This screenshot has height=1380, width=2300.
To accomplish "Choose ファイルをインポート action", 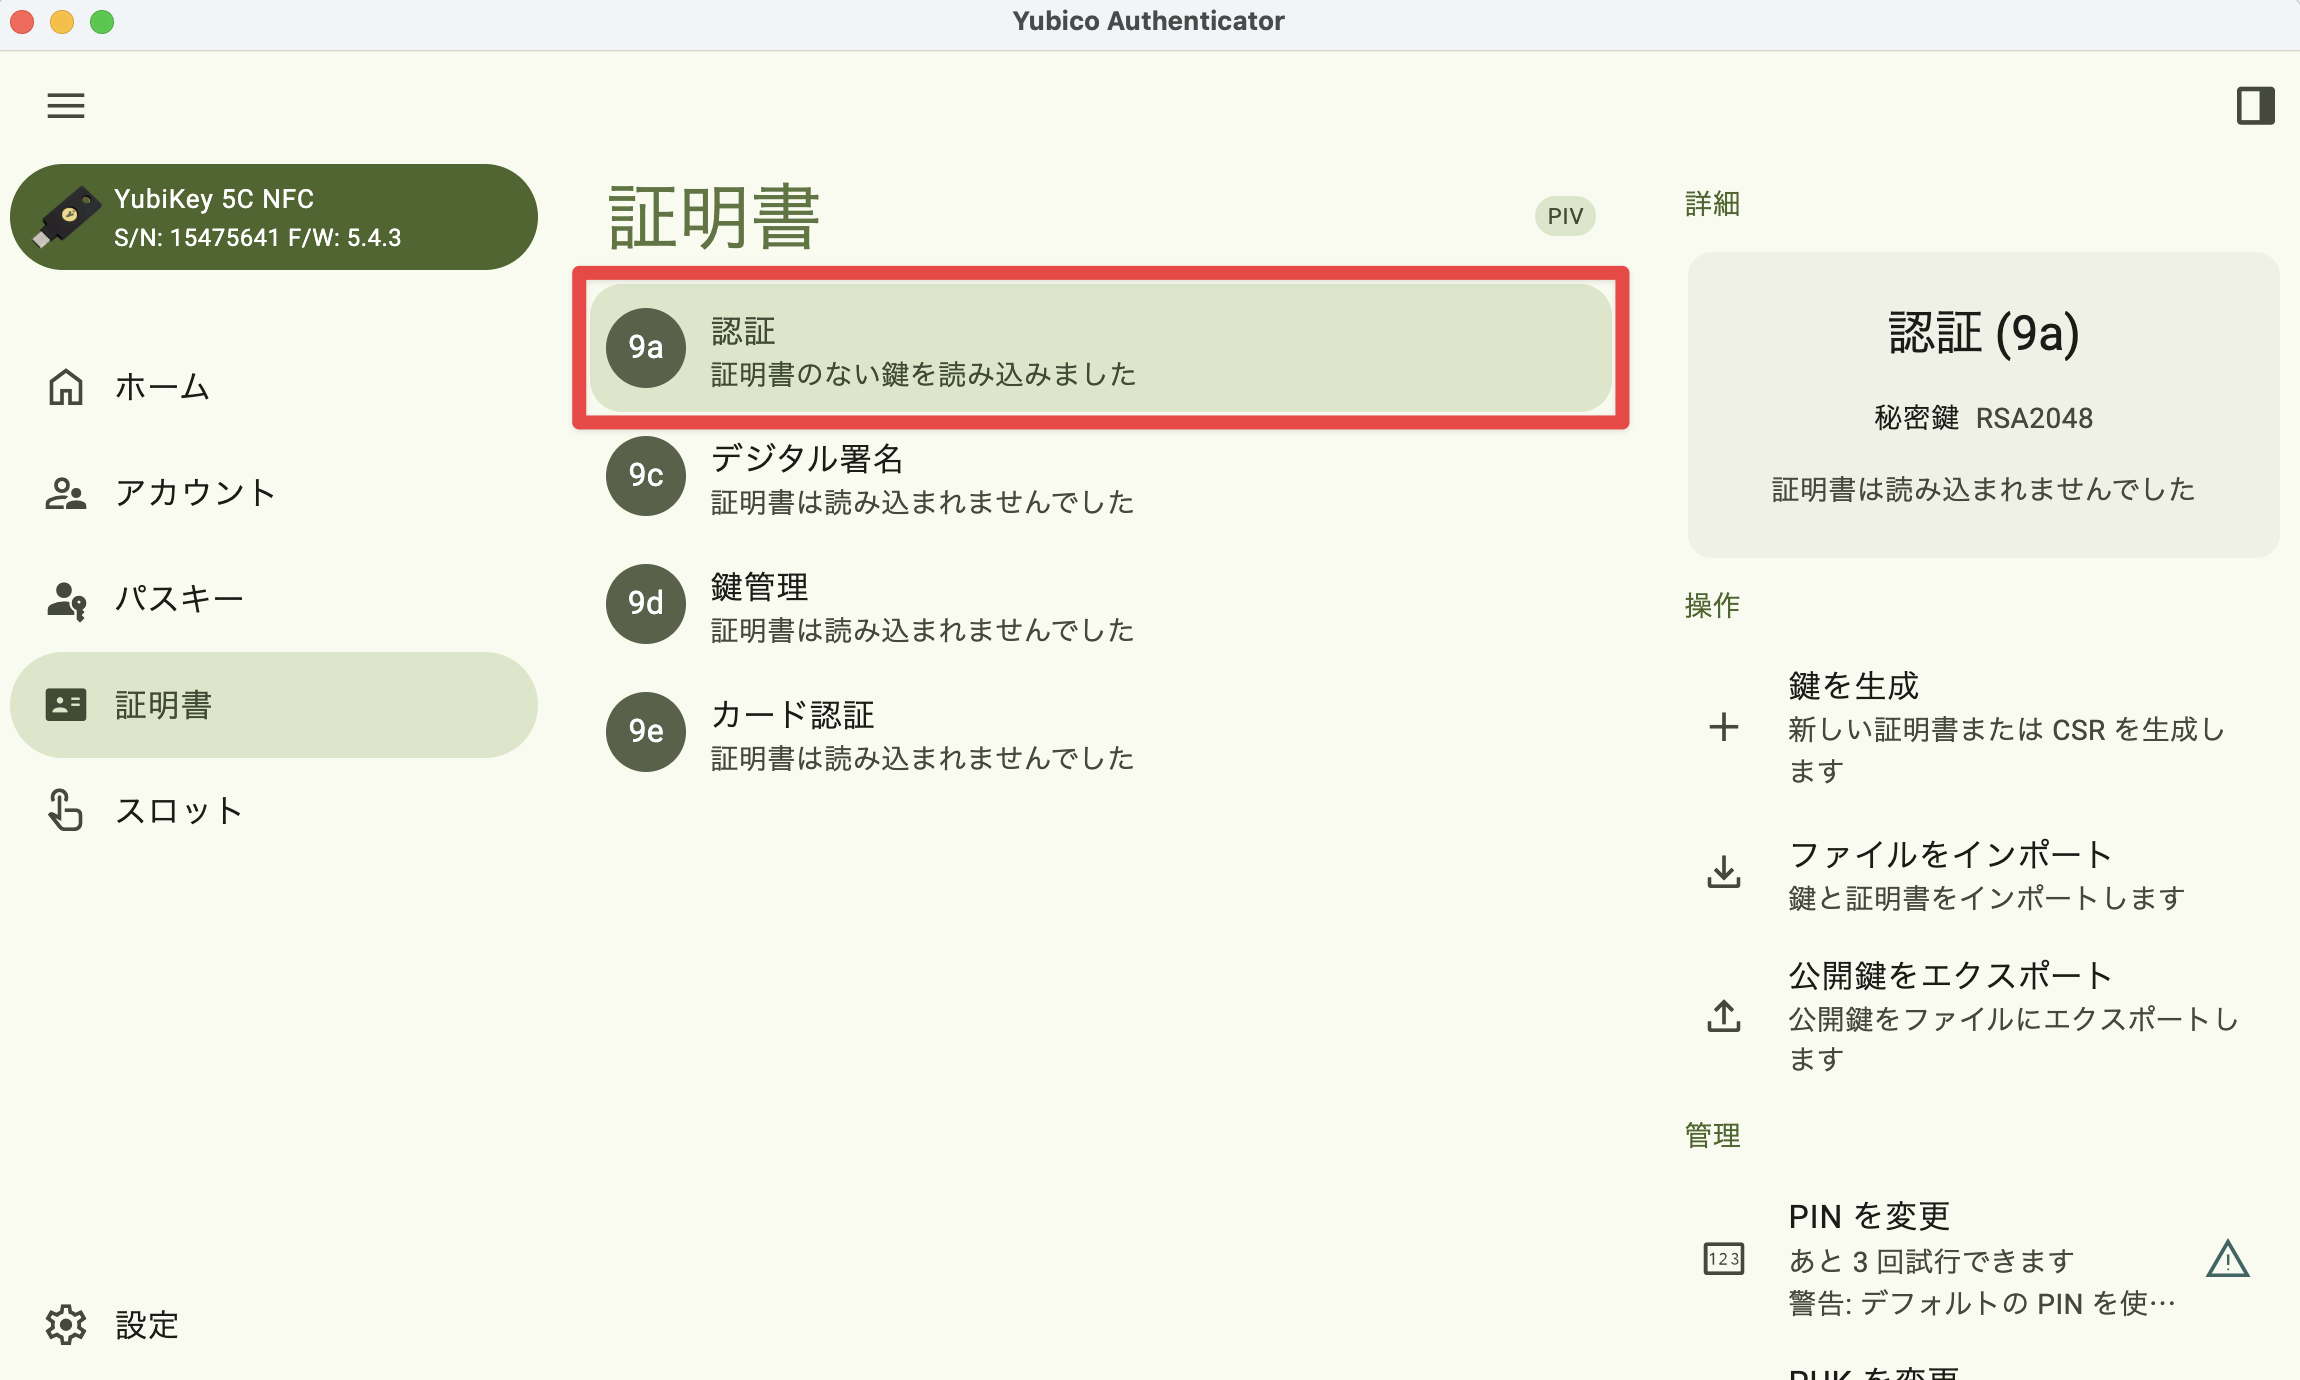I will (x=1984, y=875).
